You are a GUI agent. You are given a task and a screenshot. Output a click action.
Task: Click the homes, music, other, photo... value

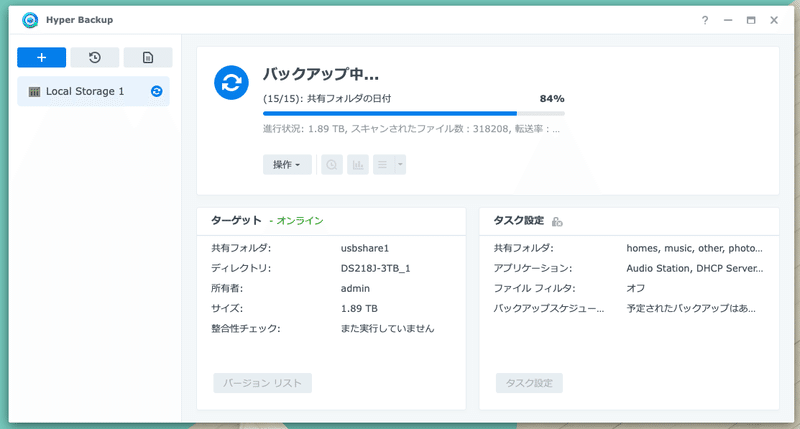coord(694,248)
